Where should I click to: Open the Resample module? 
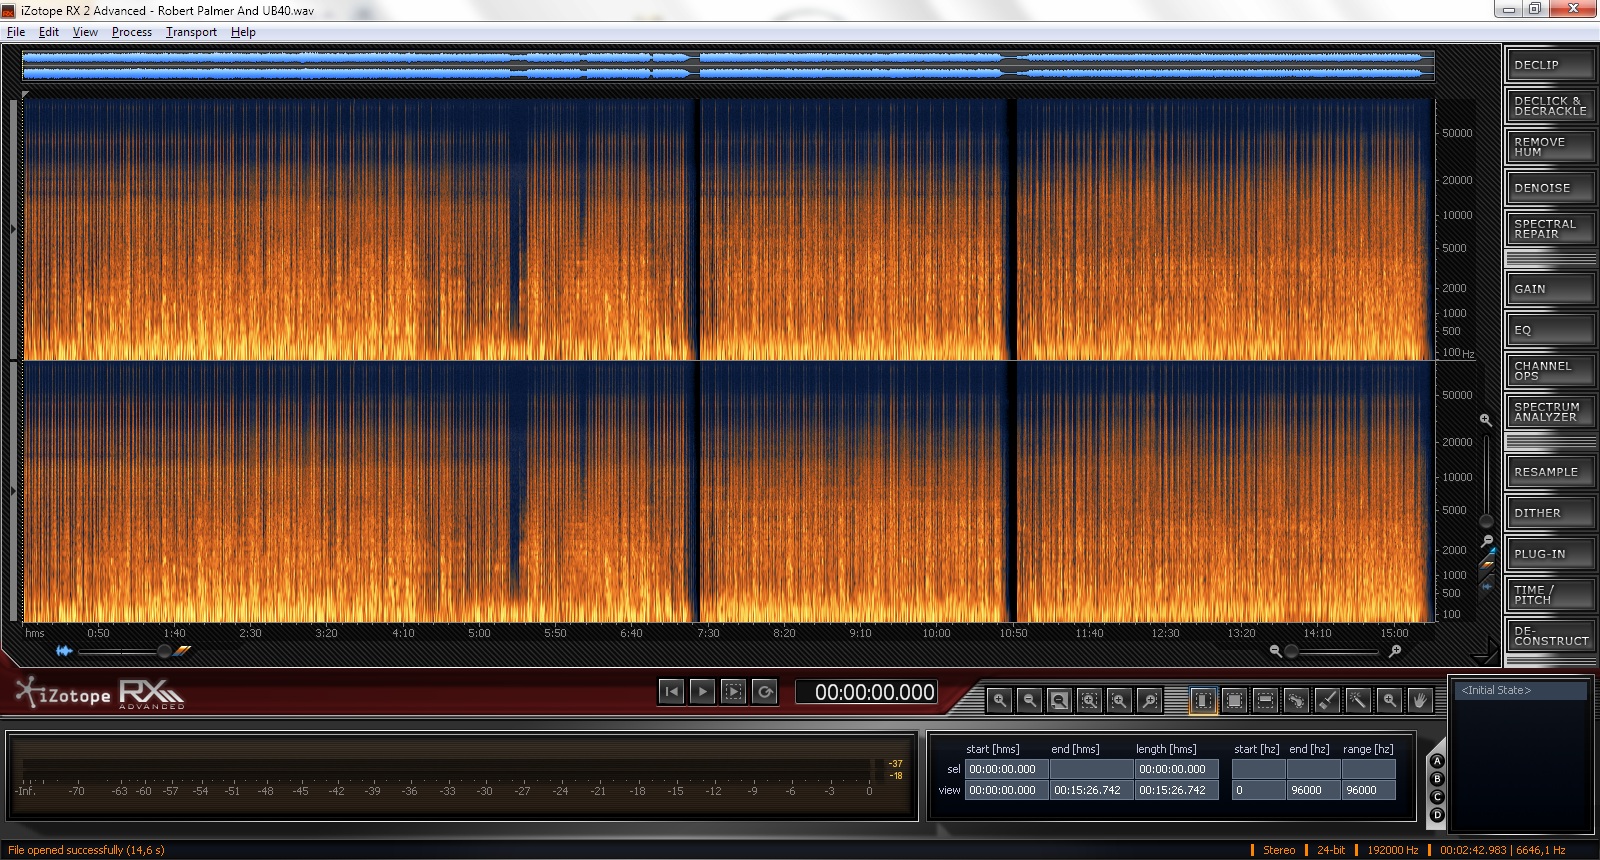1550,472
